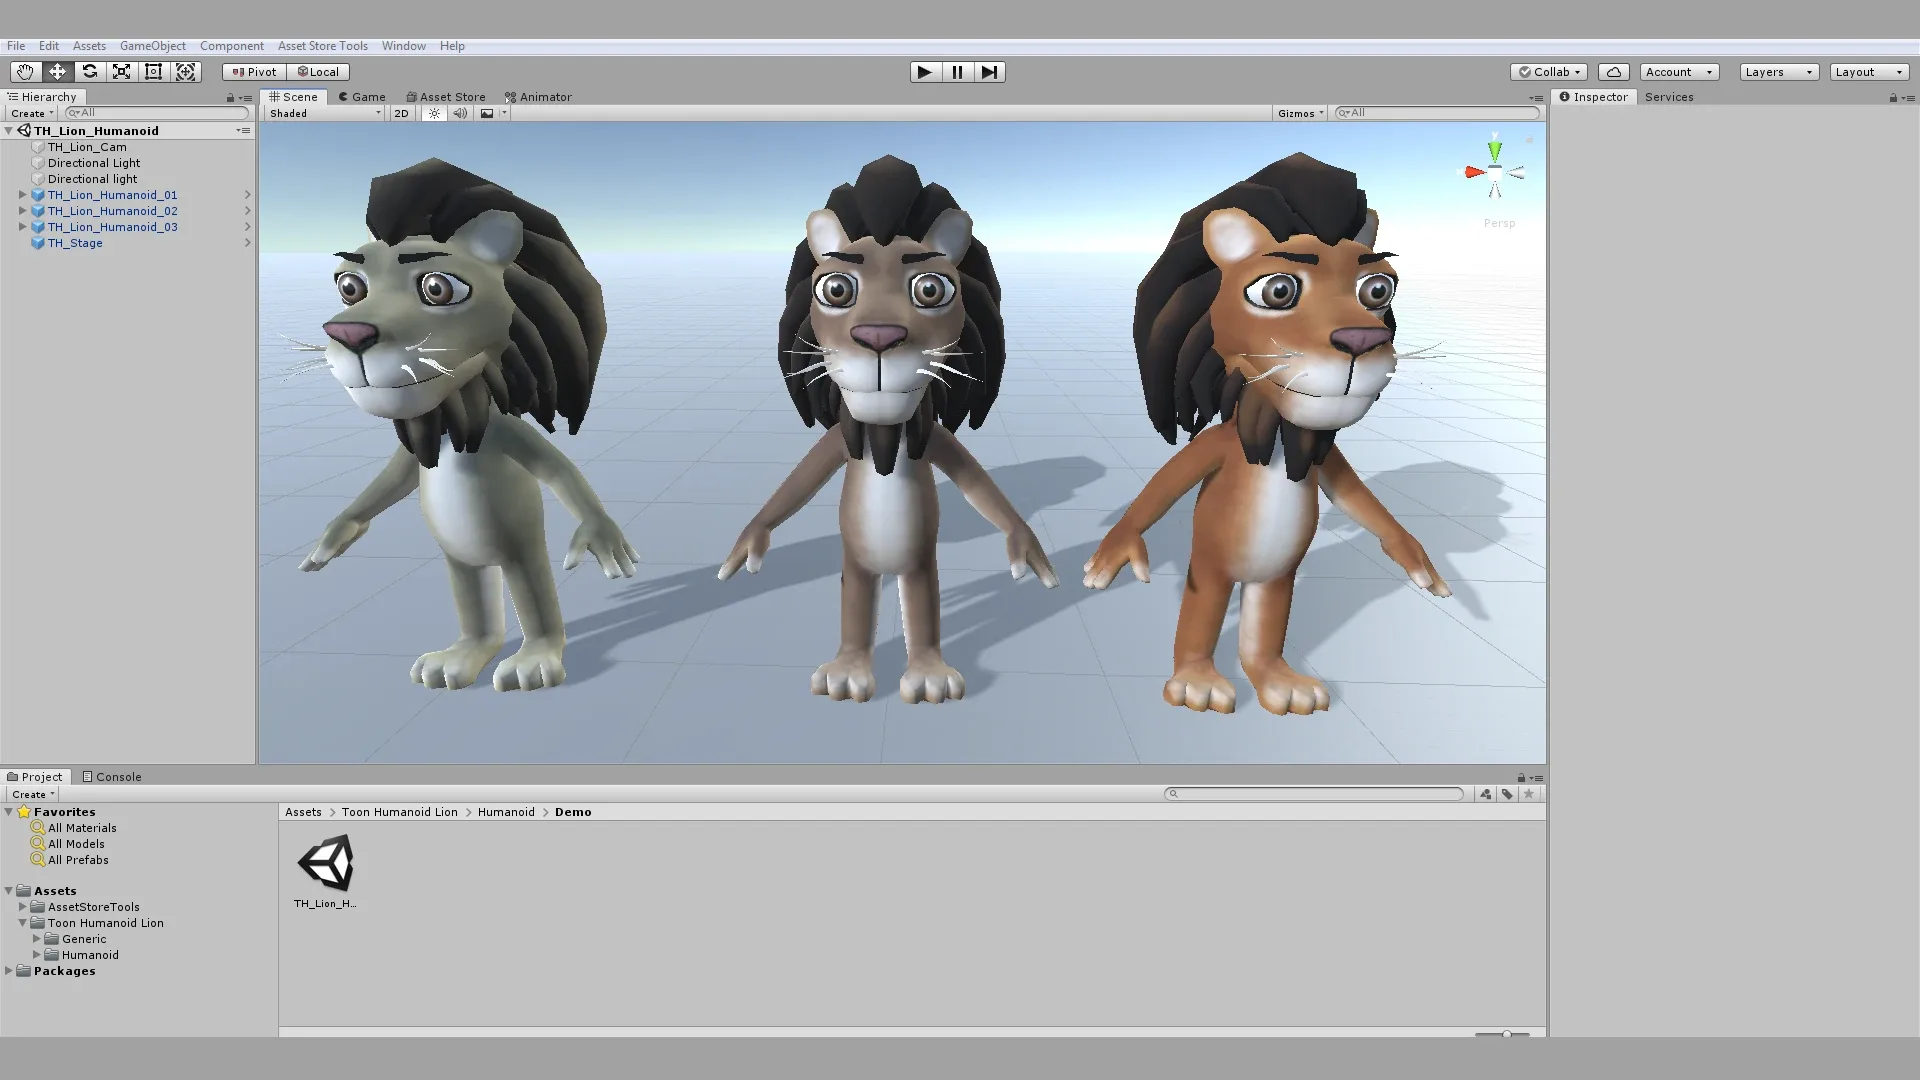
Task: Open TH_Lion_Humanoid_01 prefab arrow
Action: point(247,195)
